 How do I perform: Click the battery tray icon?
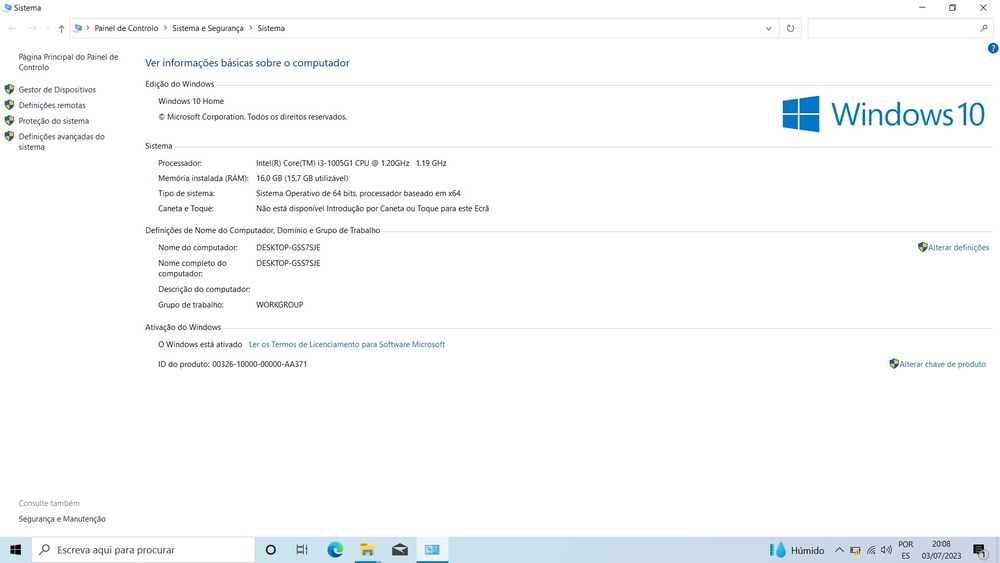pos(855,550)
